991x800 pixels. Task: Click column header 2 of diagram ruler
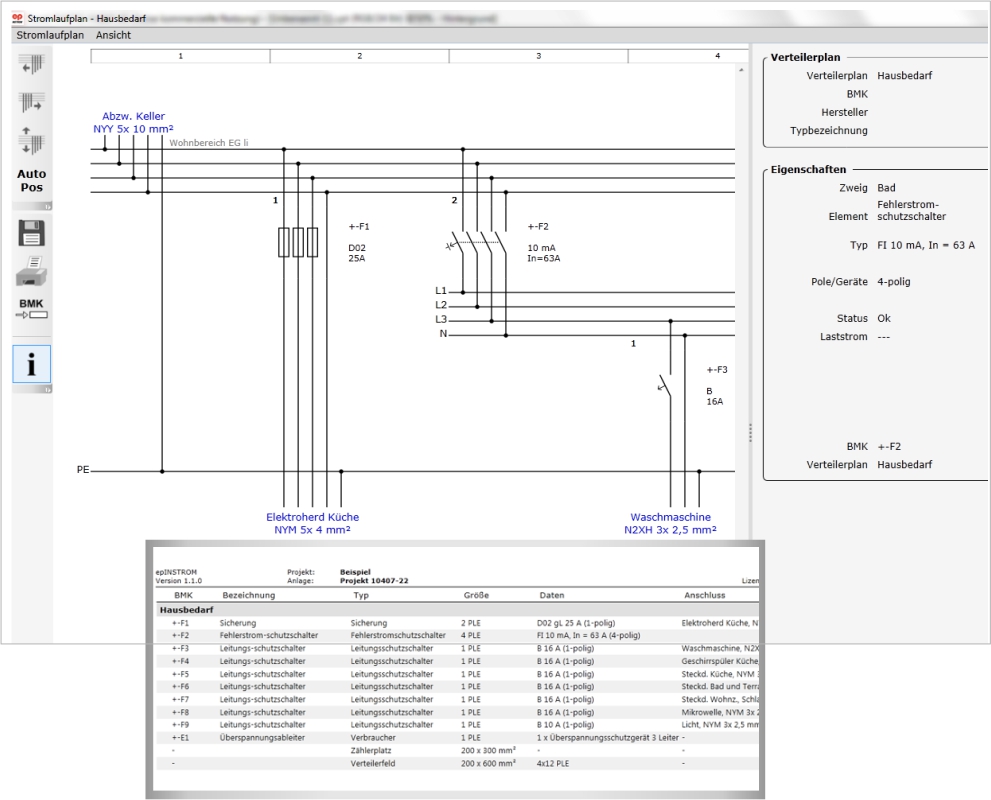(360, 56)
